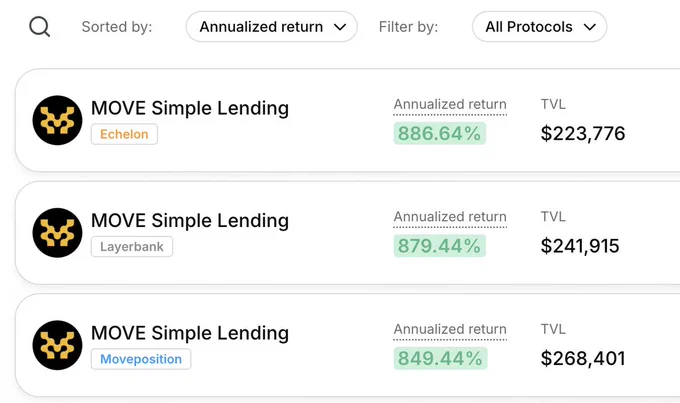Open Echelon MOVE Simple Lending title
The height and width of the screenshot is (403, 680).
[x=190, y=108]
